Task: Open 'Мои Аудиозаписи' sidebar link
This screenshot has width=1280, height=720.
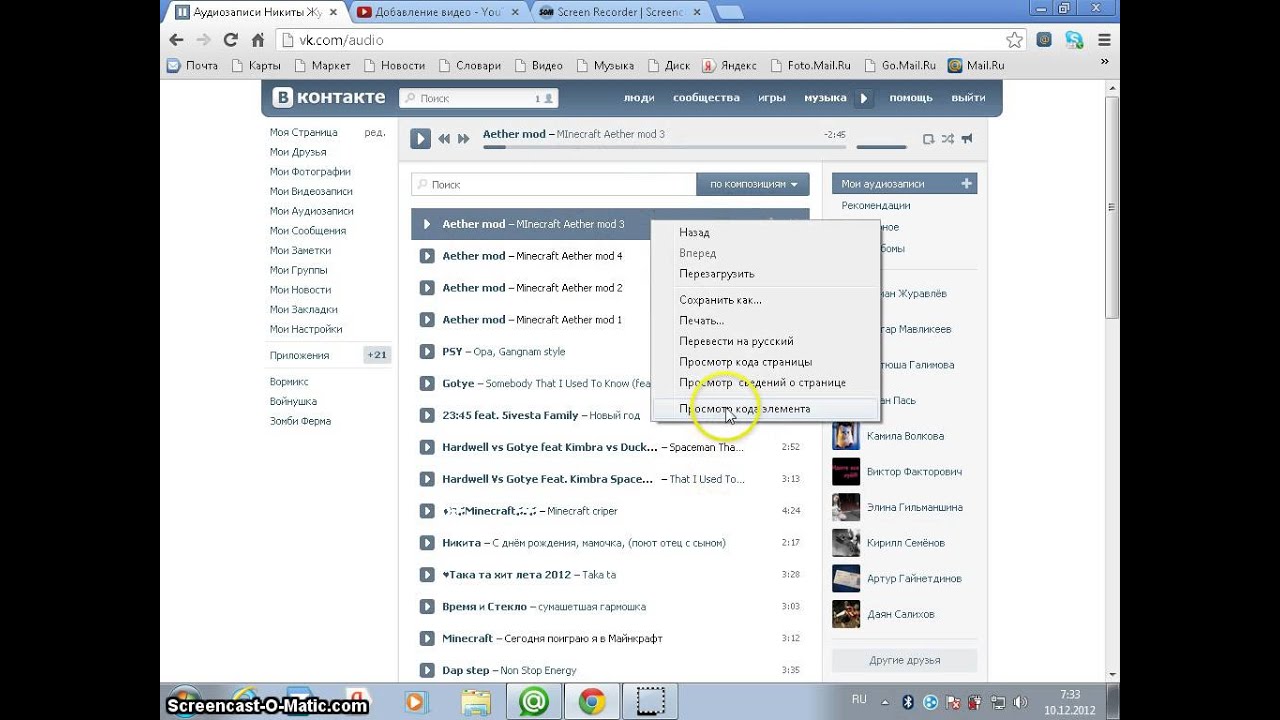Action: point(311,211)
